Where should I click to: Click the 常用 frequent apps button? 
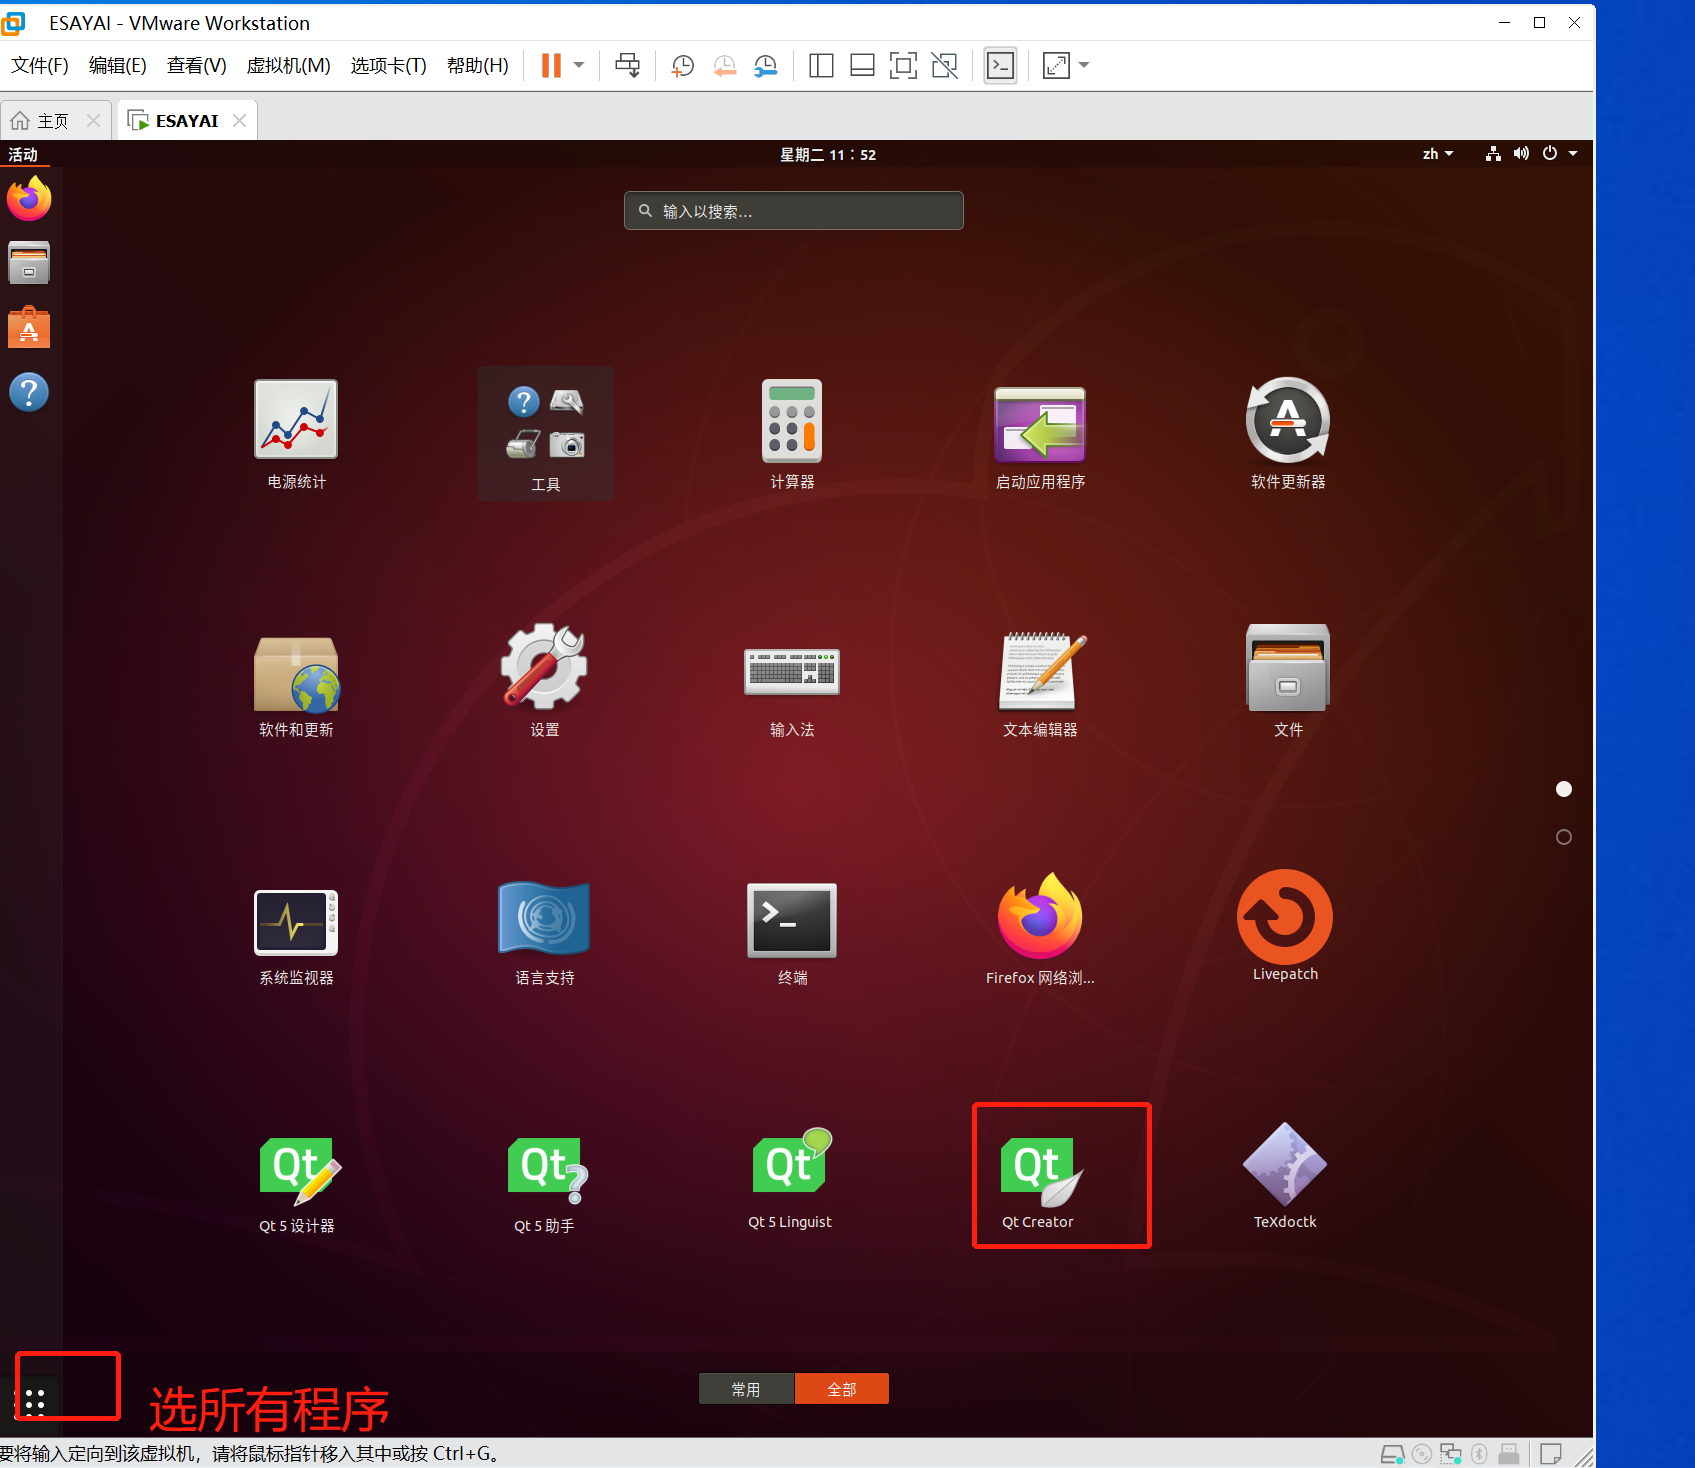pyautogui.click(x=746, y=1388)
